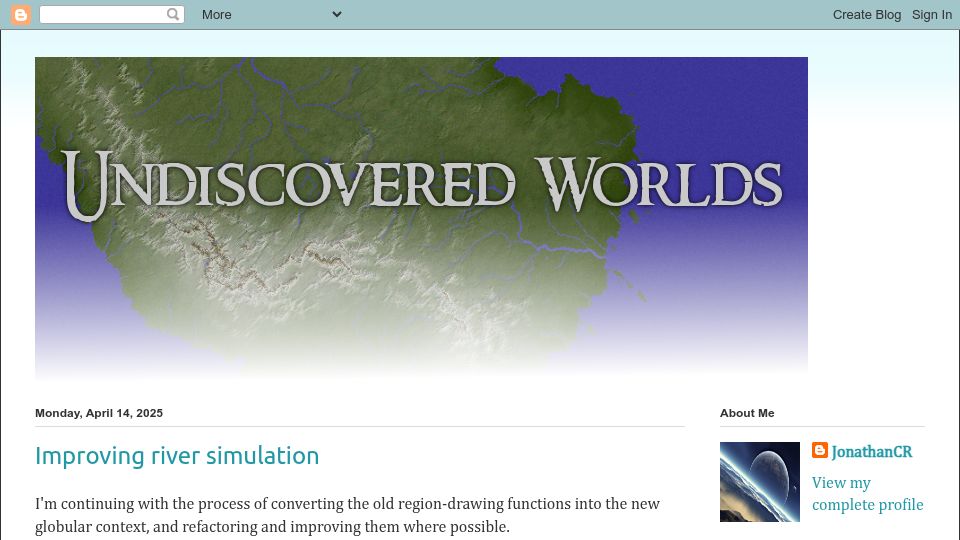Open the More dropdown menu

271,15
